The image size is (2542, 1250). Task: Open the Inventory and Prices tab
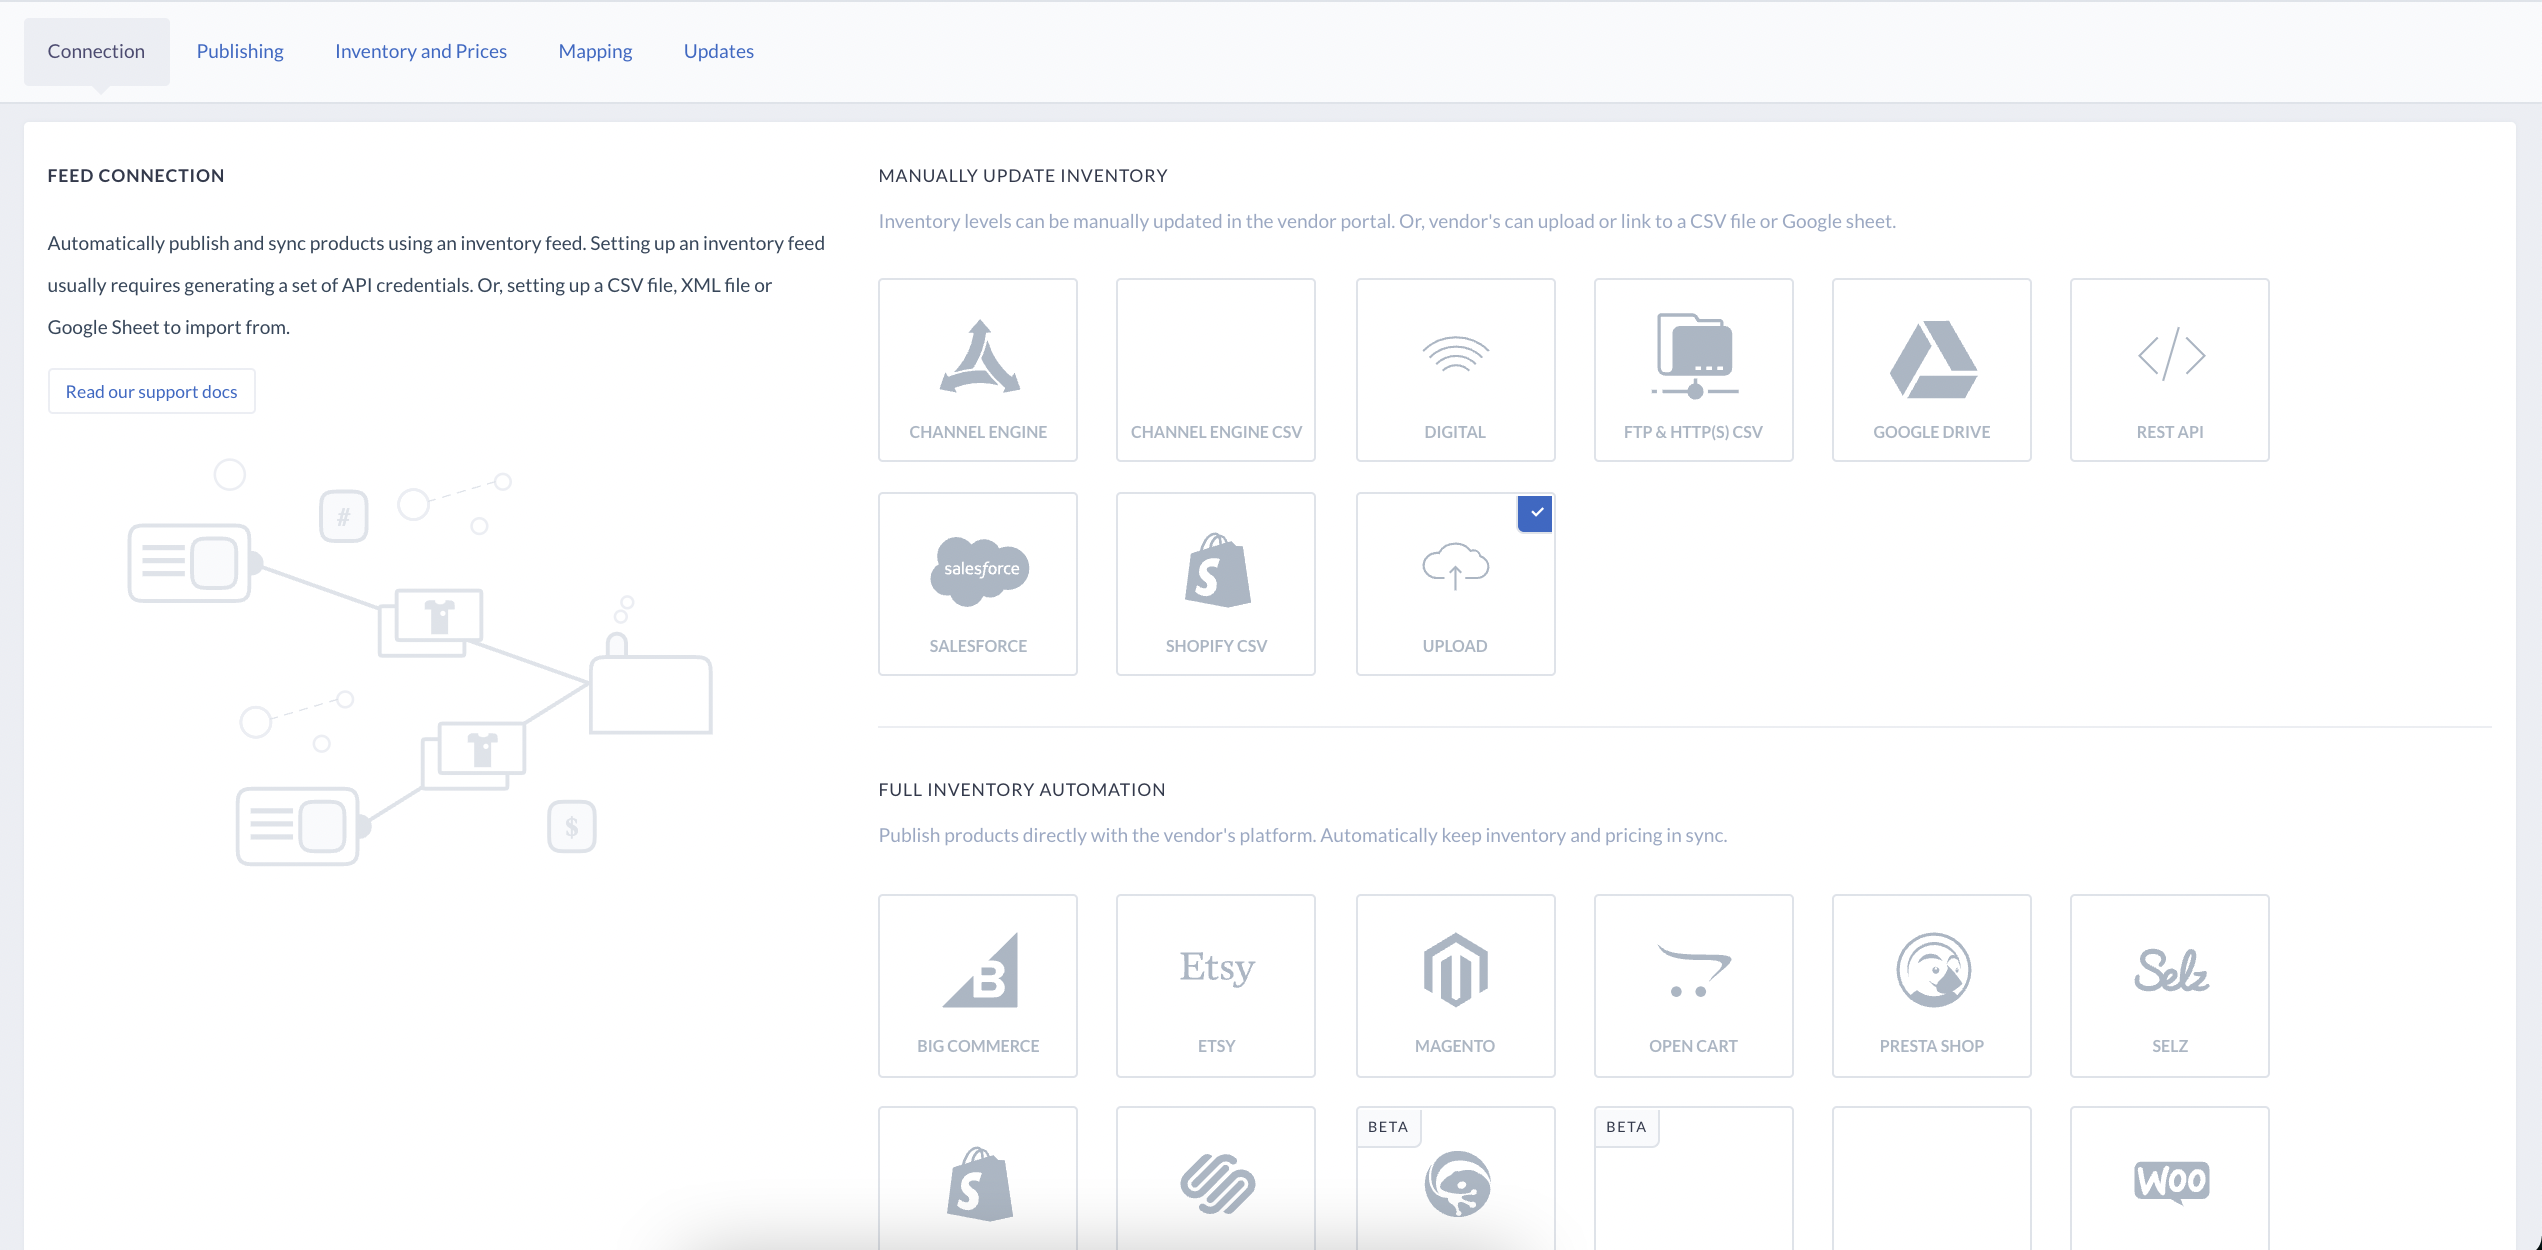tap(421, 51)
